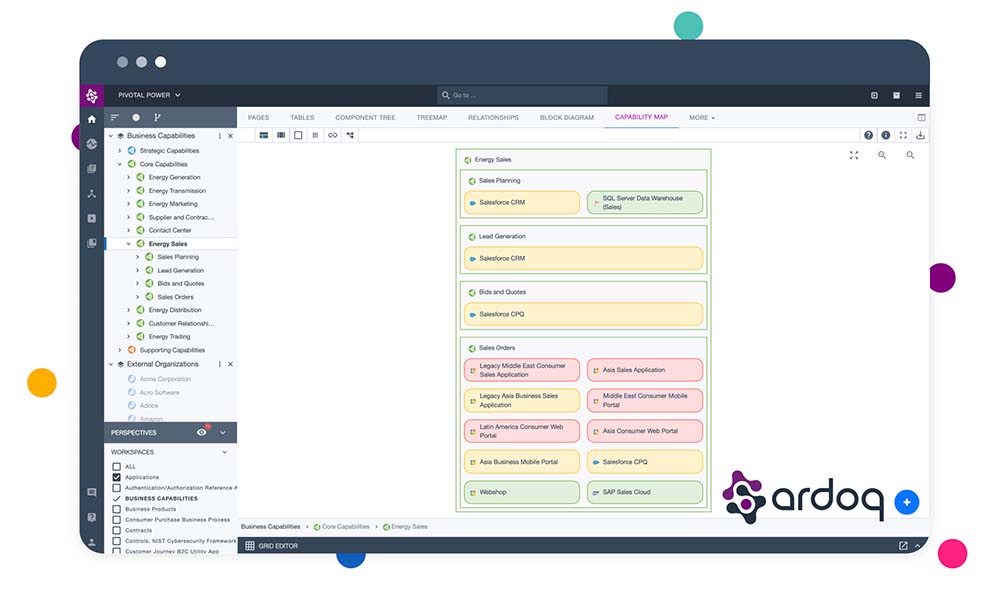Viewport: 1000px width, 590px height.
Task: Toggle fullscreen with expand icon in toolbar
Action: (x=903, y=135)
